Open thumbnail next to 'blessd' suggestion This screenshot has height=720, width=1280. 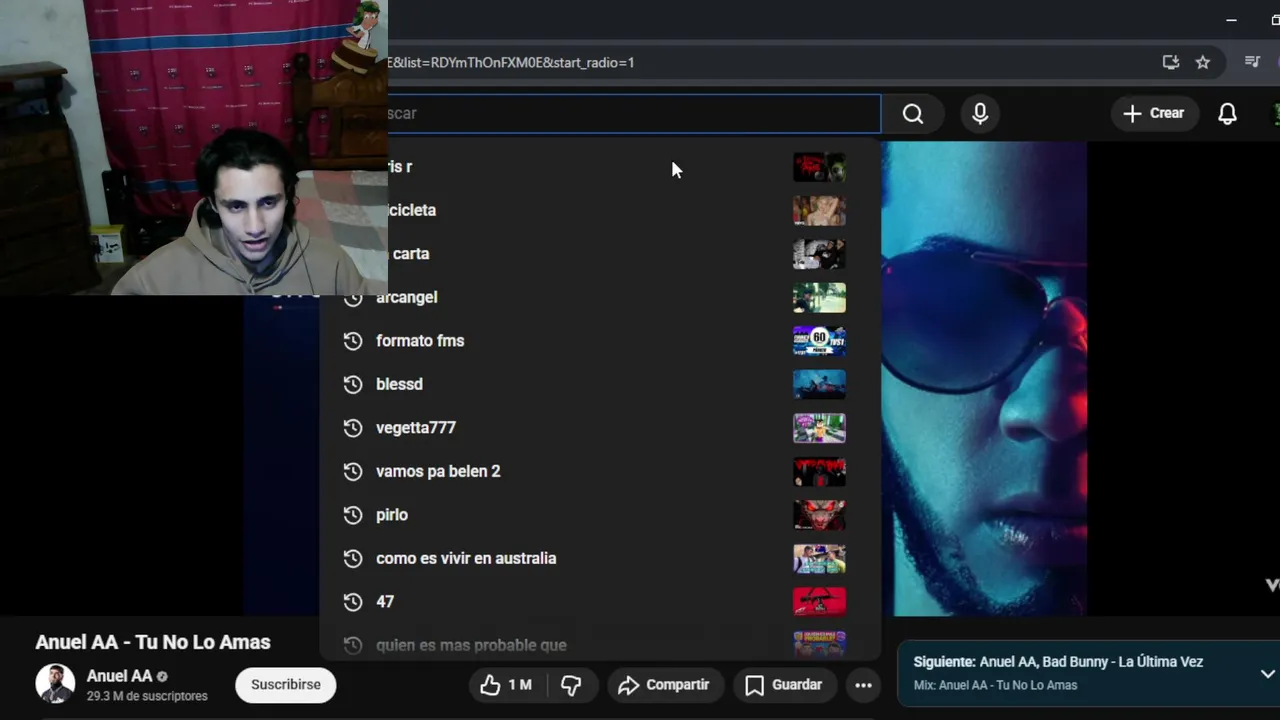pyautogui.click(x=819, y=385)
